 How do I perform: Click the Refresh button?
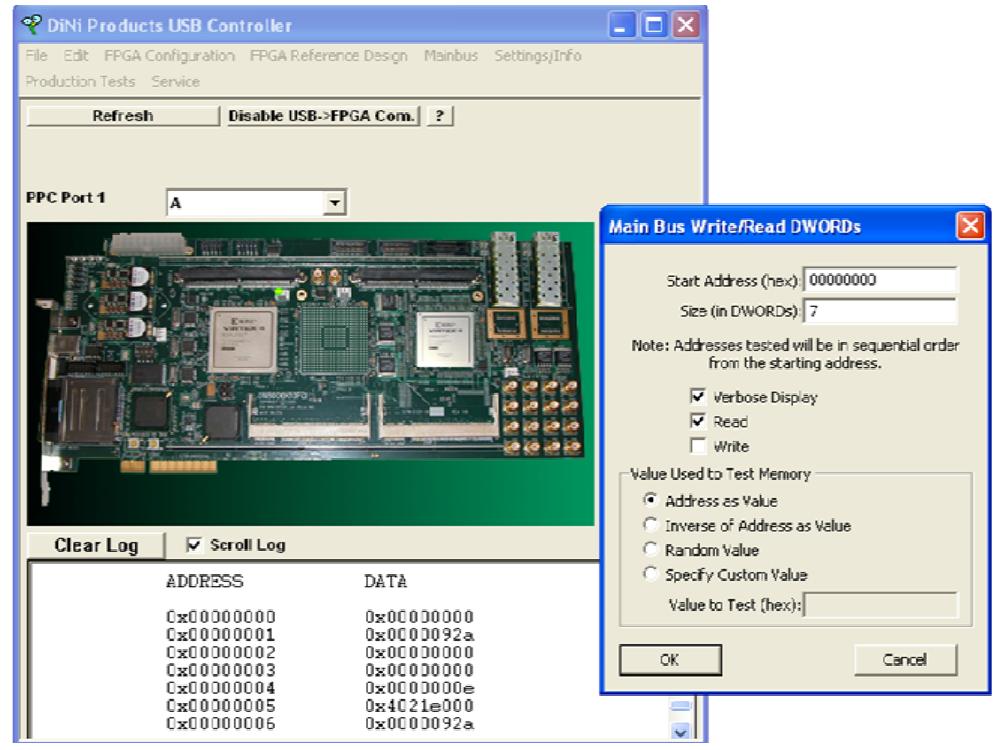[122, 116]
